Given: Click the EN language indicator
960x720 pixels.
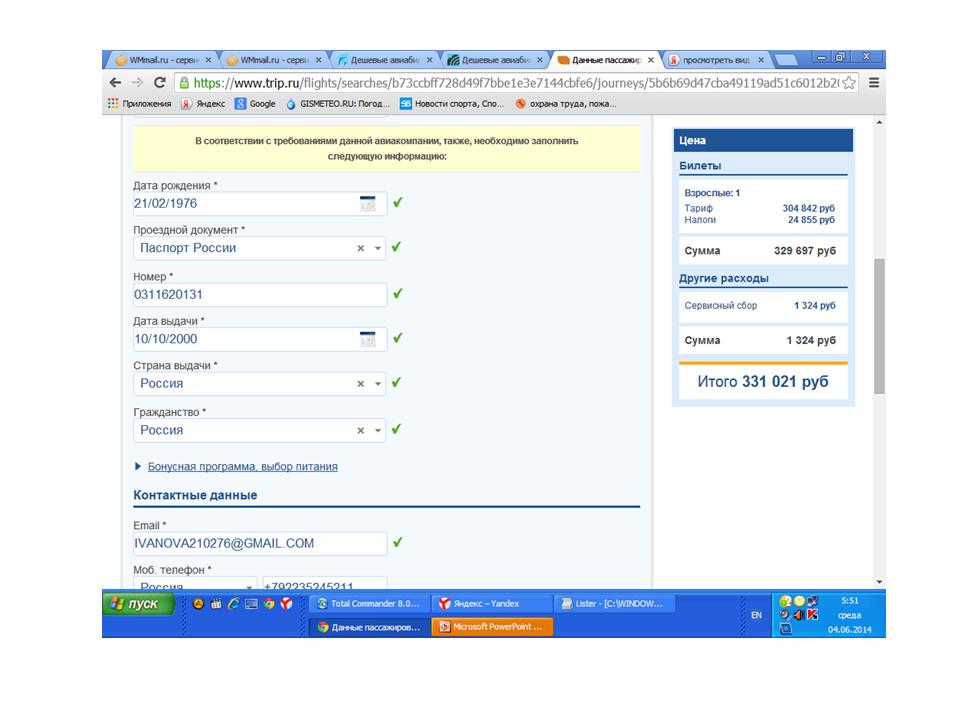Looking at the screenshot, I should pos(757,615).
